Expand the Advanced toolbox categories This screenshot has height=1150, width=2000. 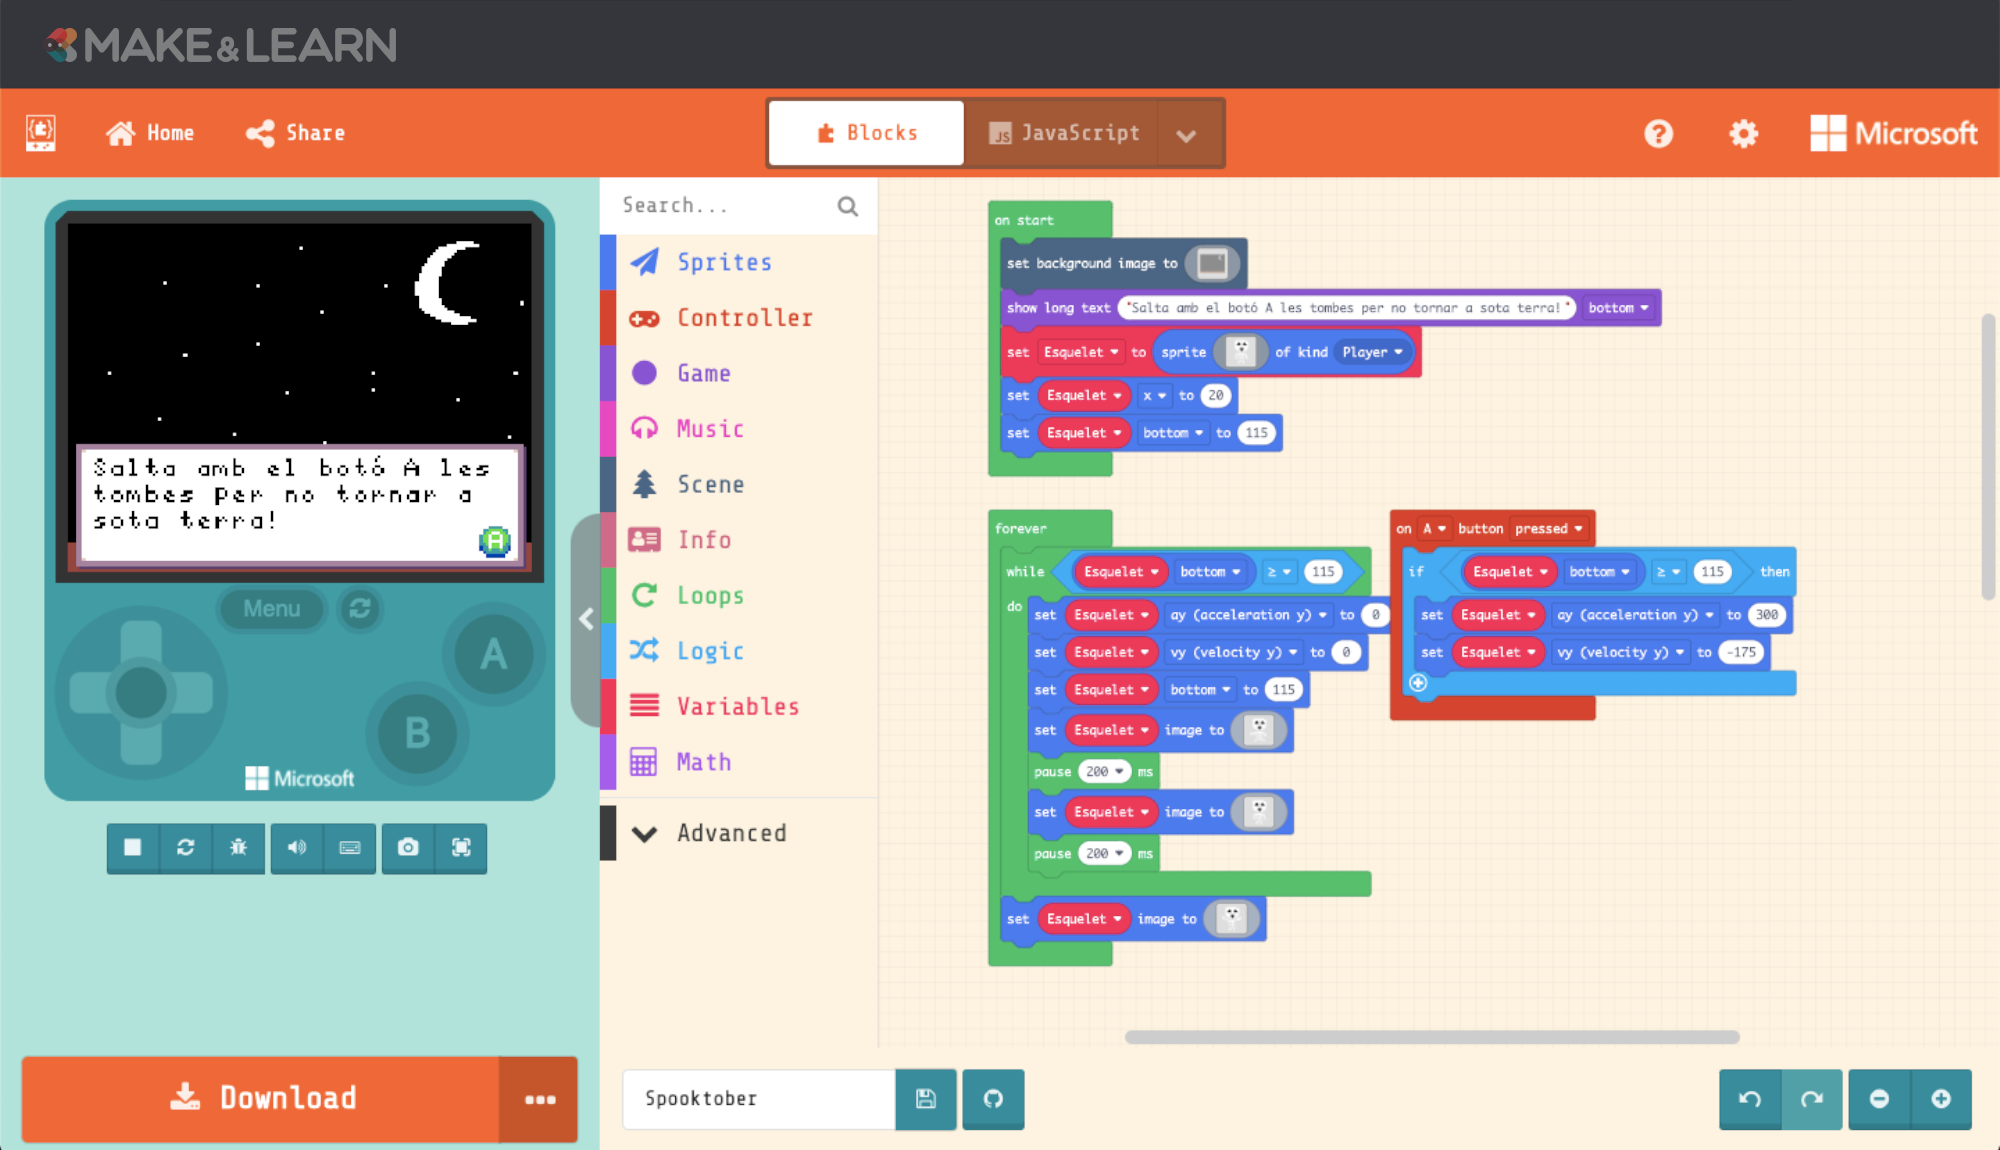[730, 833]
